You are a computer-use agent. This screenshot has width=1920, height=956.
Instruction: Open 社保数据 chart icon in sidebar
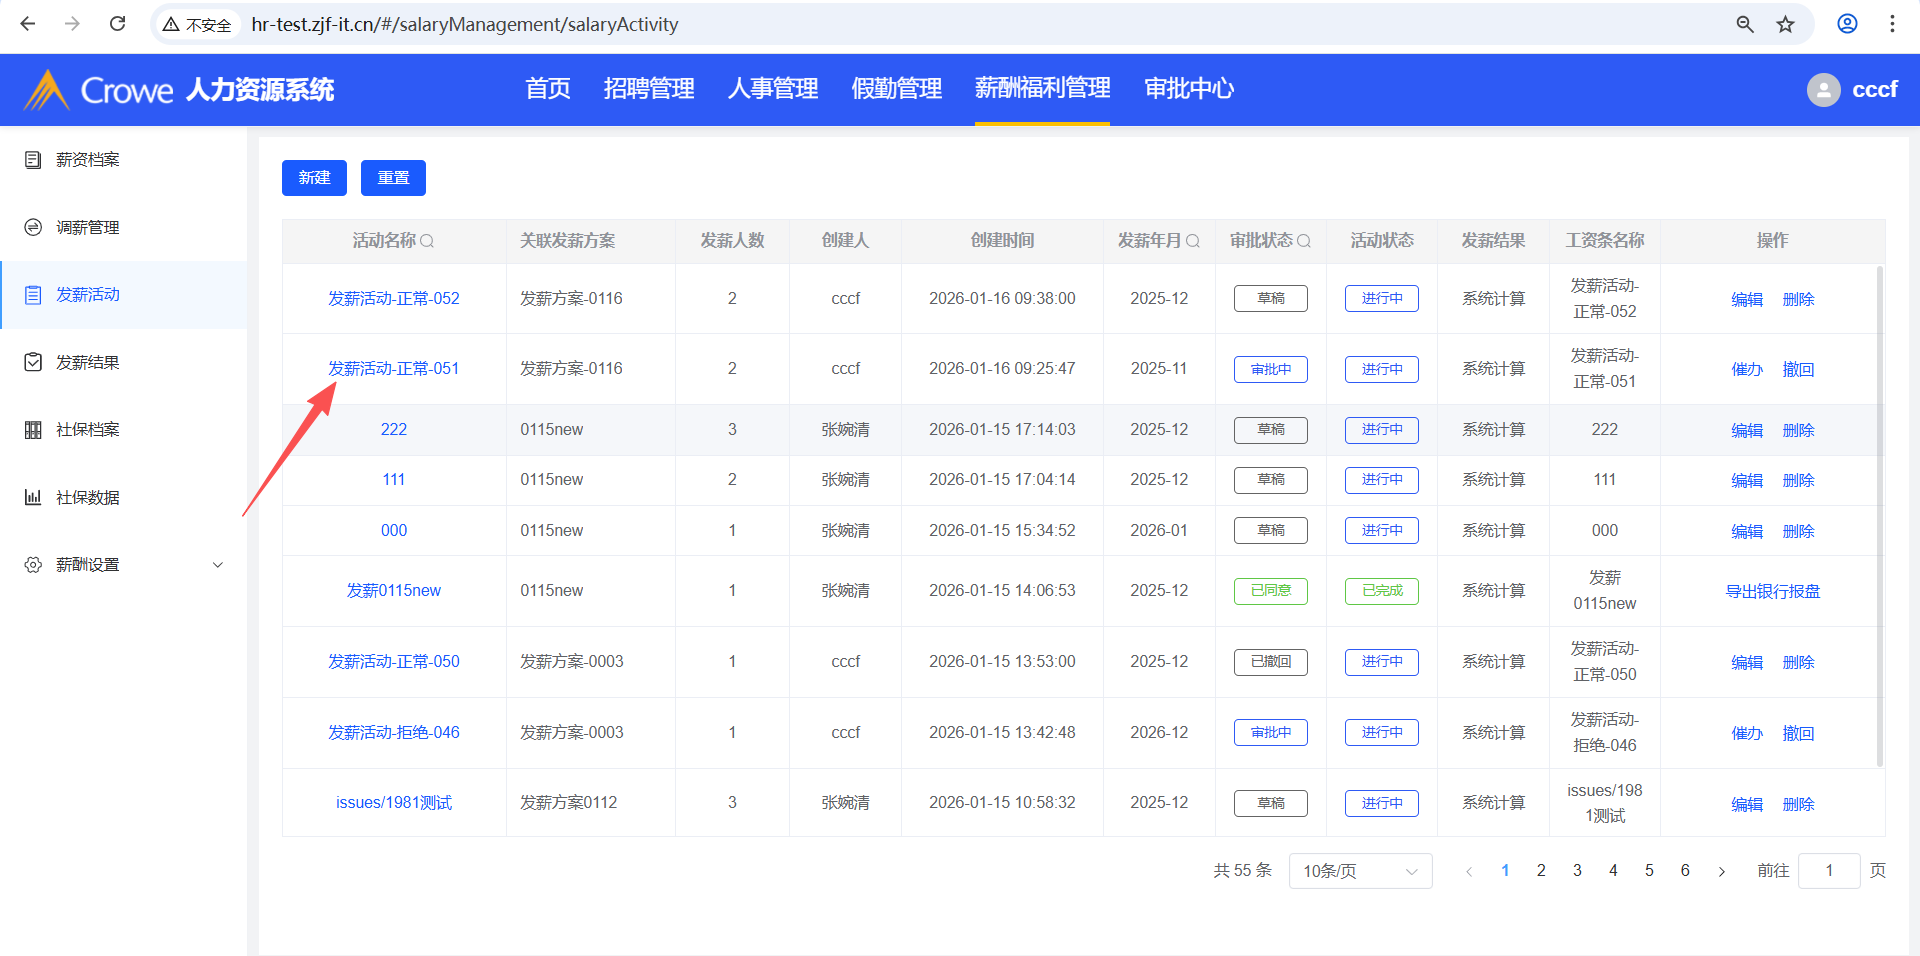pos(33,497)
